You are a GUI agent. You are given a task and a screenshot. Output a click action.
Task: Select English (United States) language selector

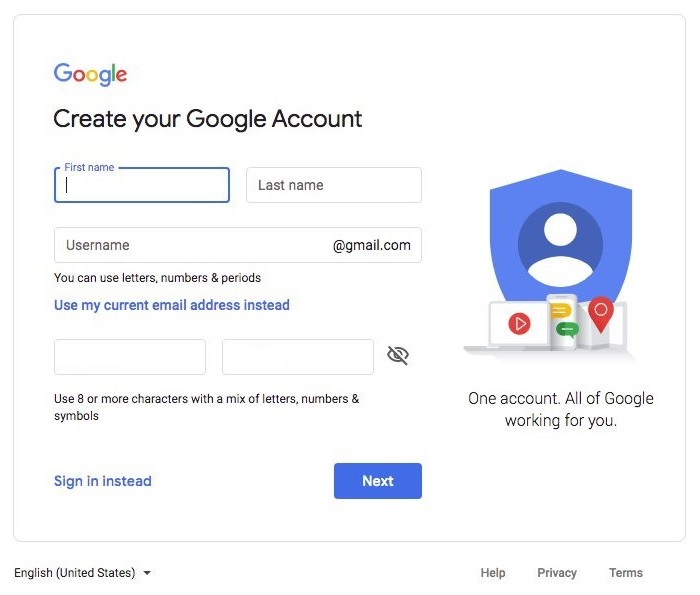click(83, 573)
